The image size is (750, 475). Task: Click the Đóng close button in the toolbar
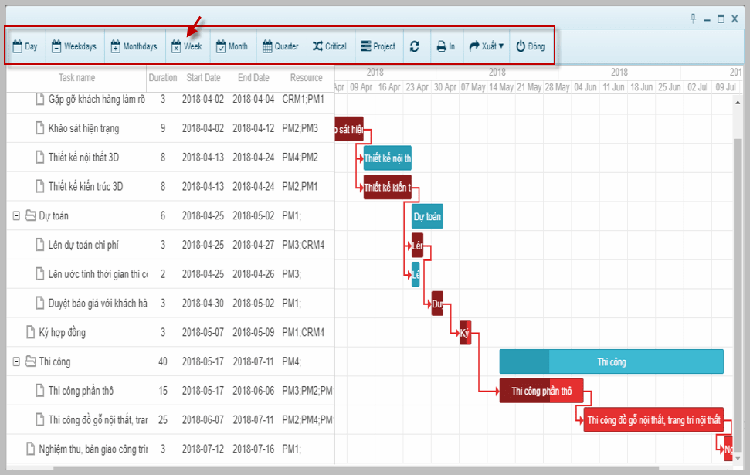(x=530, y=46)
